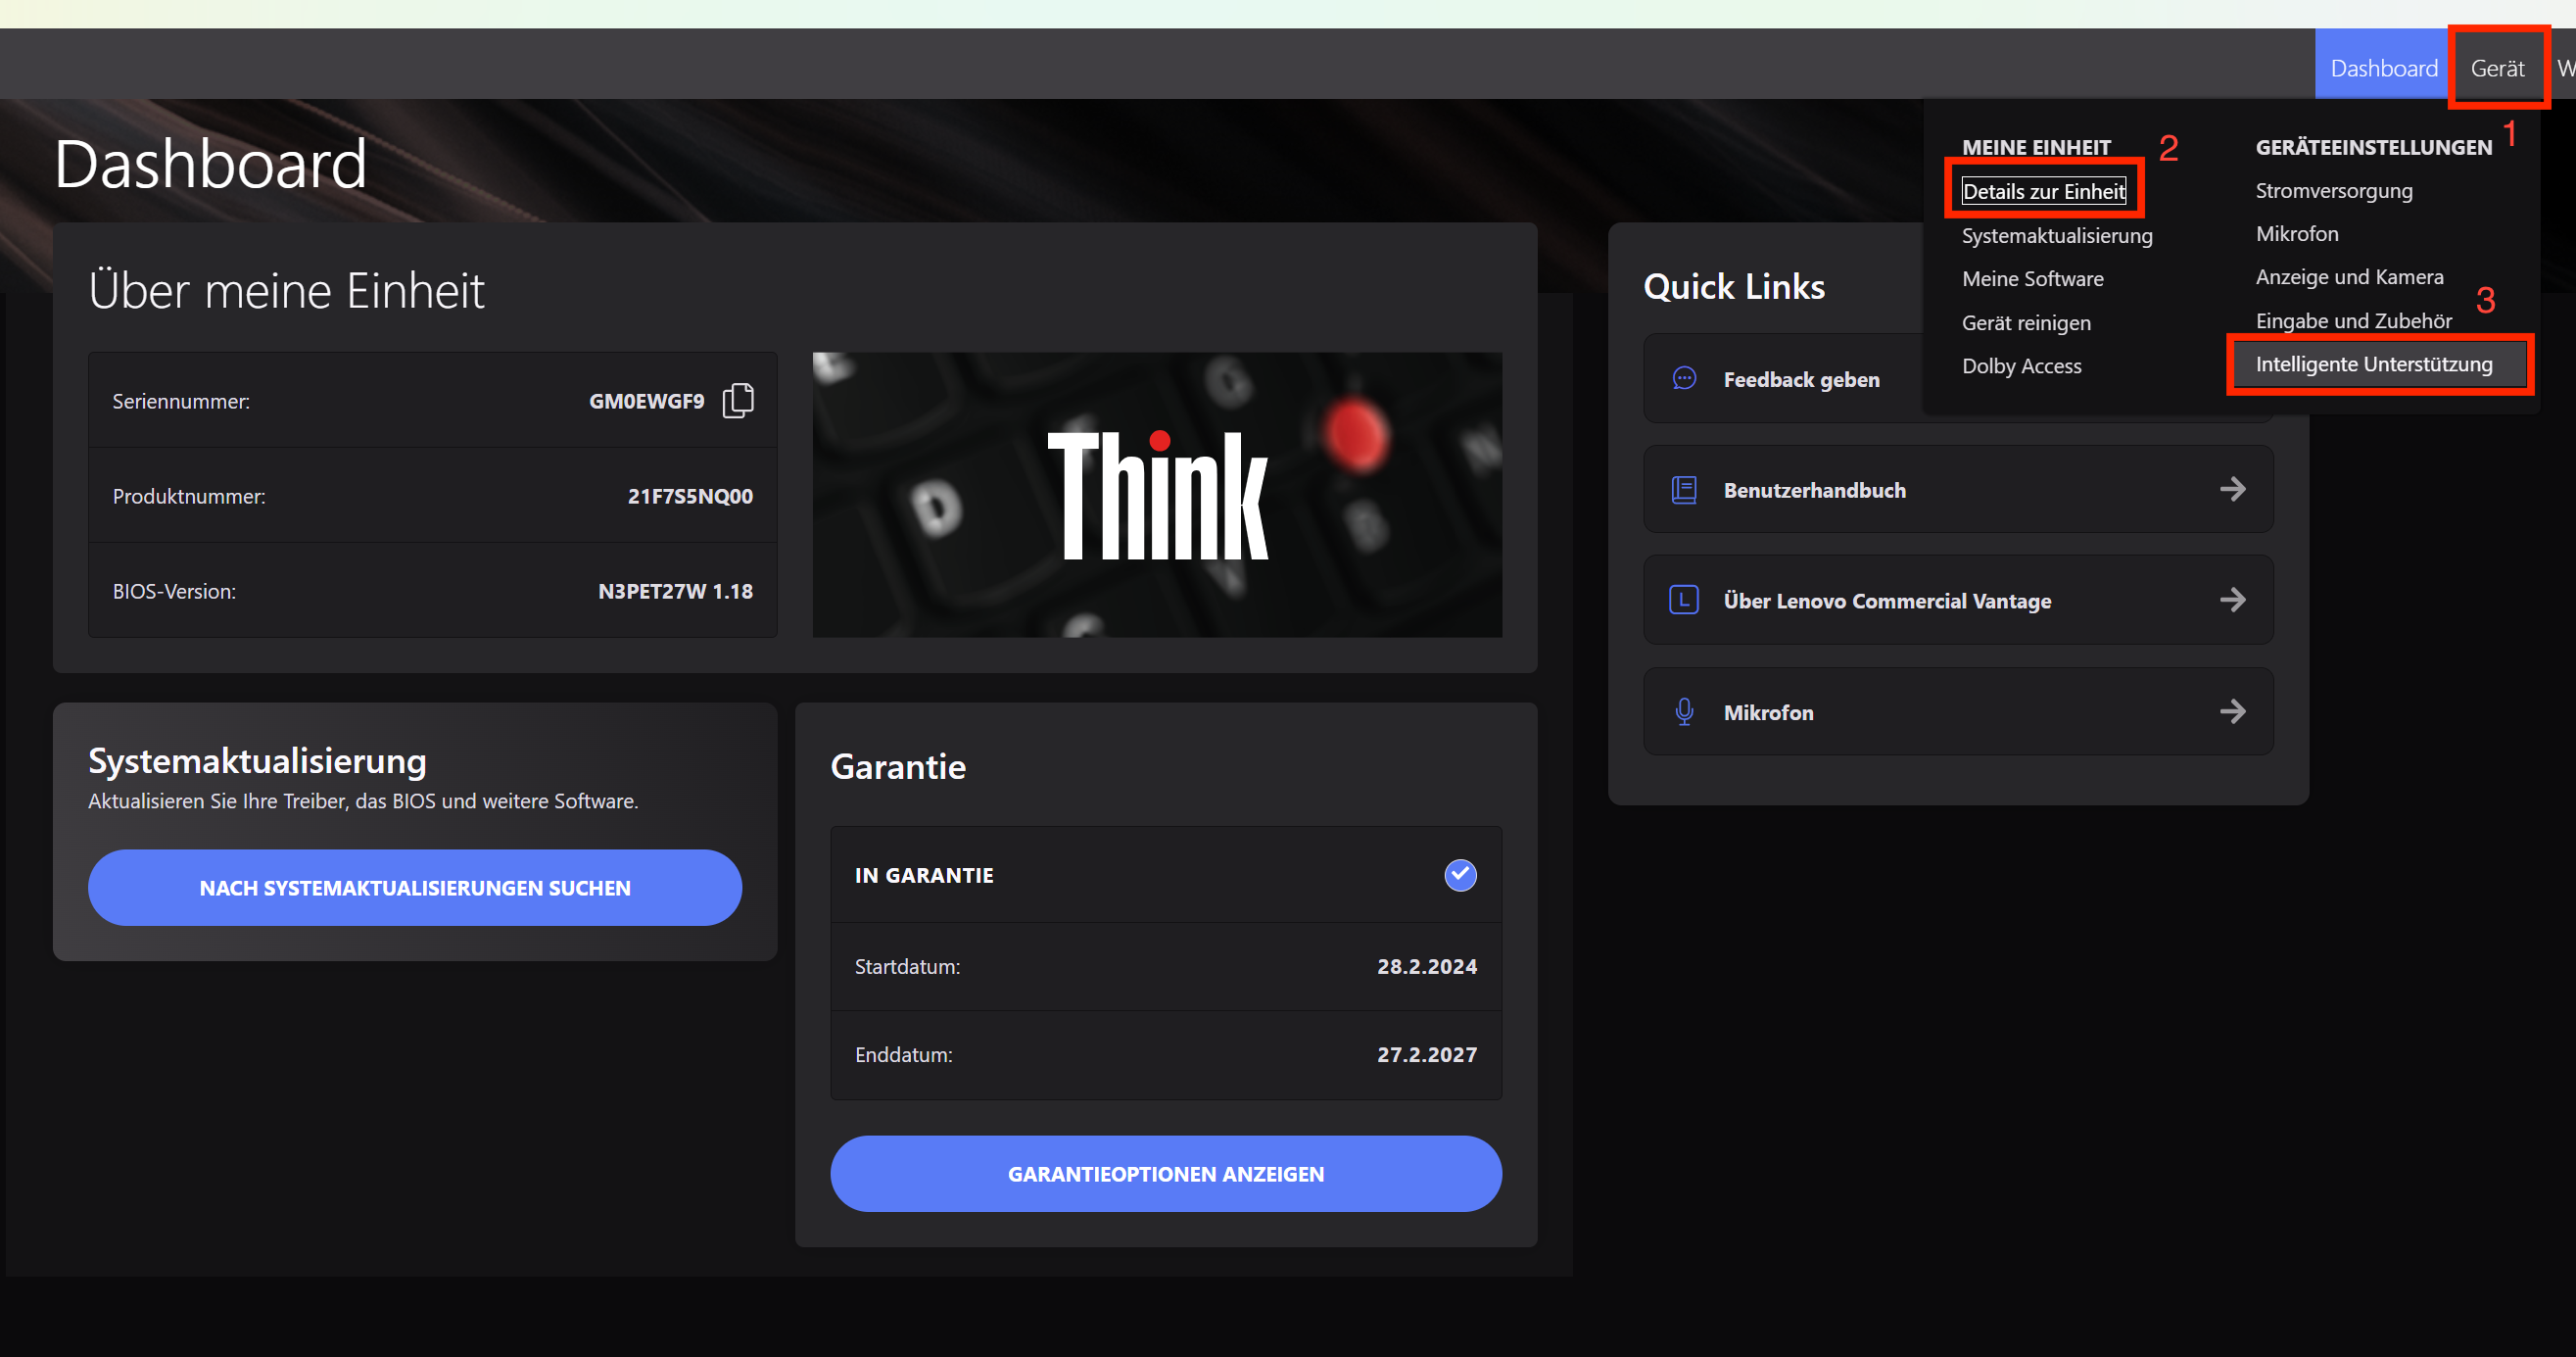
Task: Open Dolby Access from the menu
Action: [2021, 366]
